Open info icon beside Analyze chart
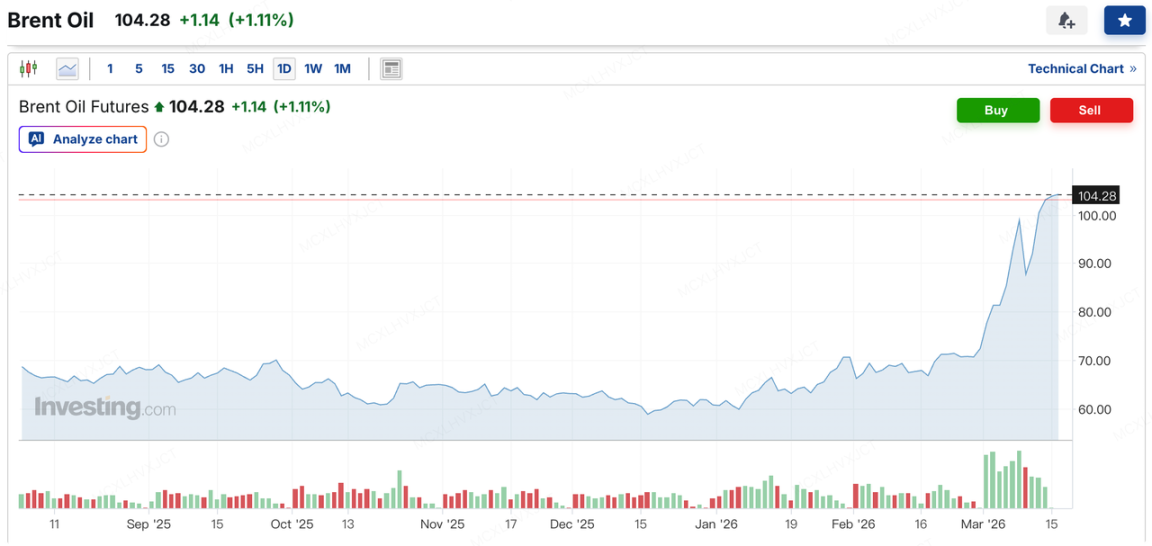Screen dimensions: 1152x546 click(x=161, y=139)
